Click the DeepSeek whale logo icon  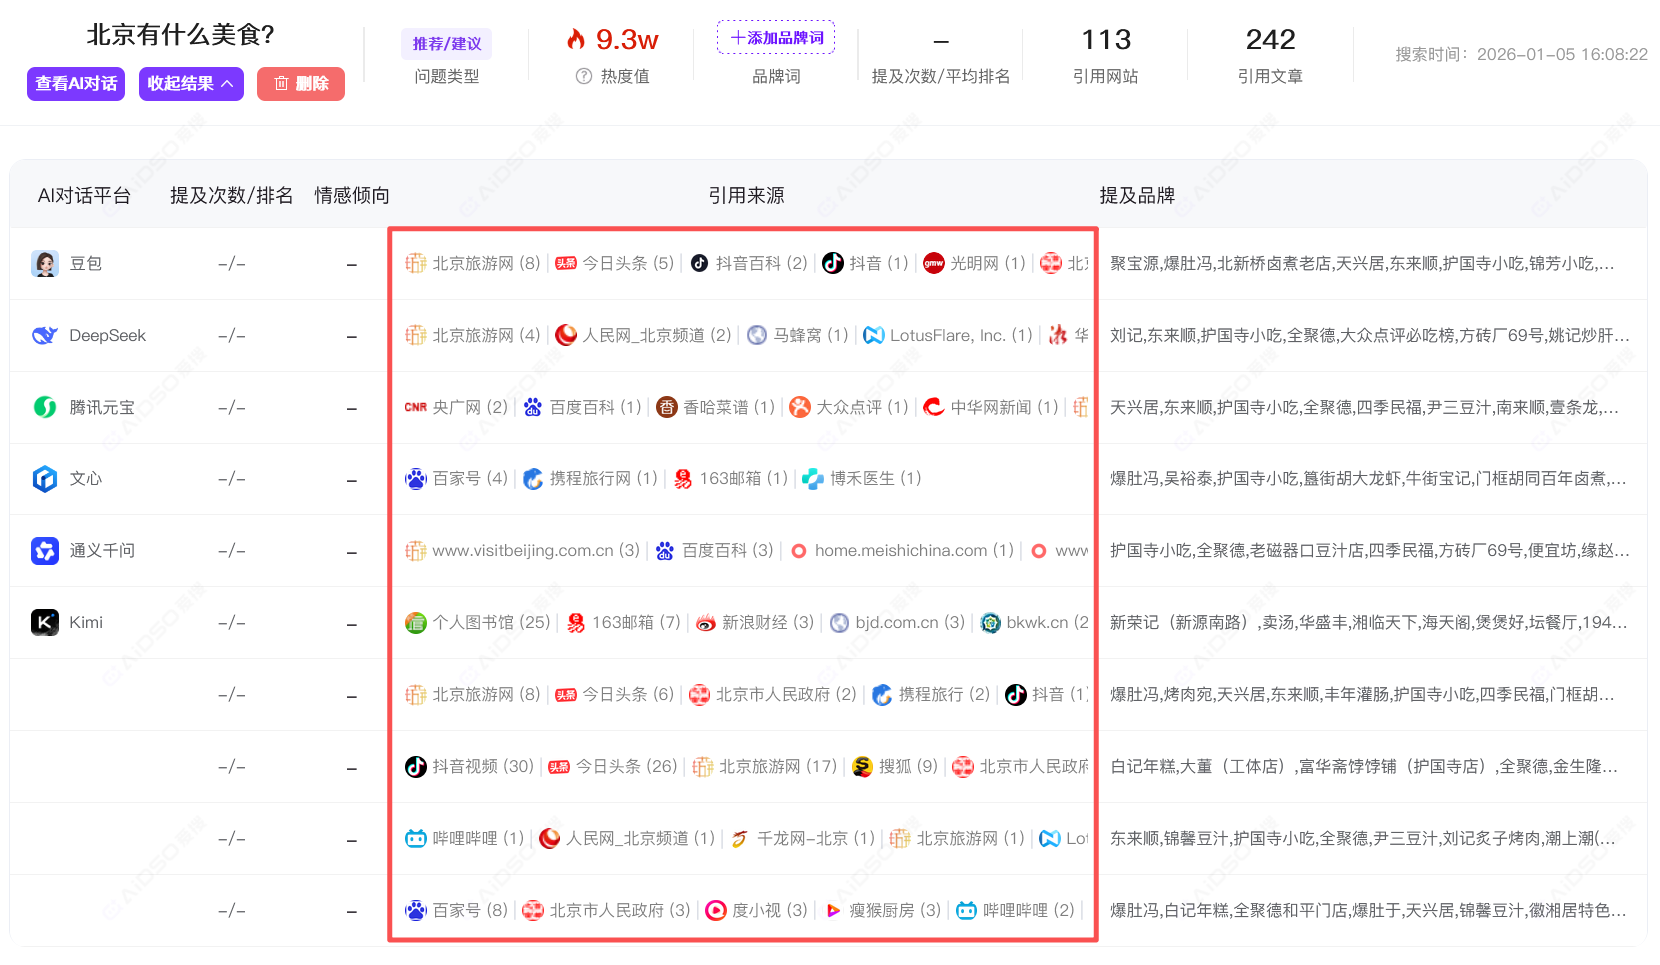pyautogui.click(x=45, y=336)
